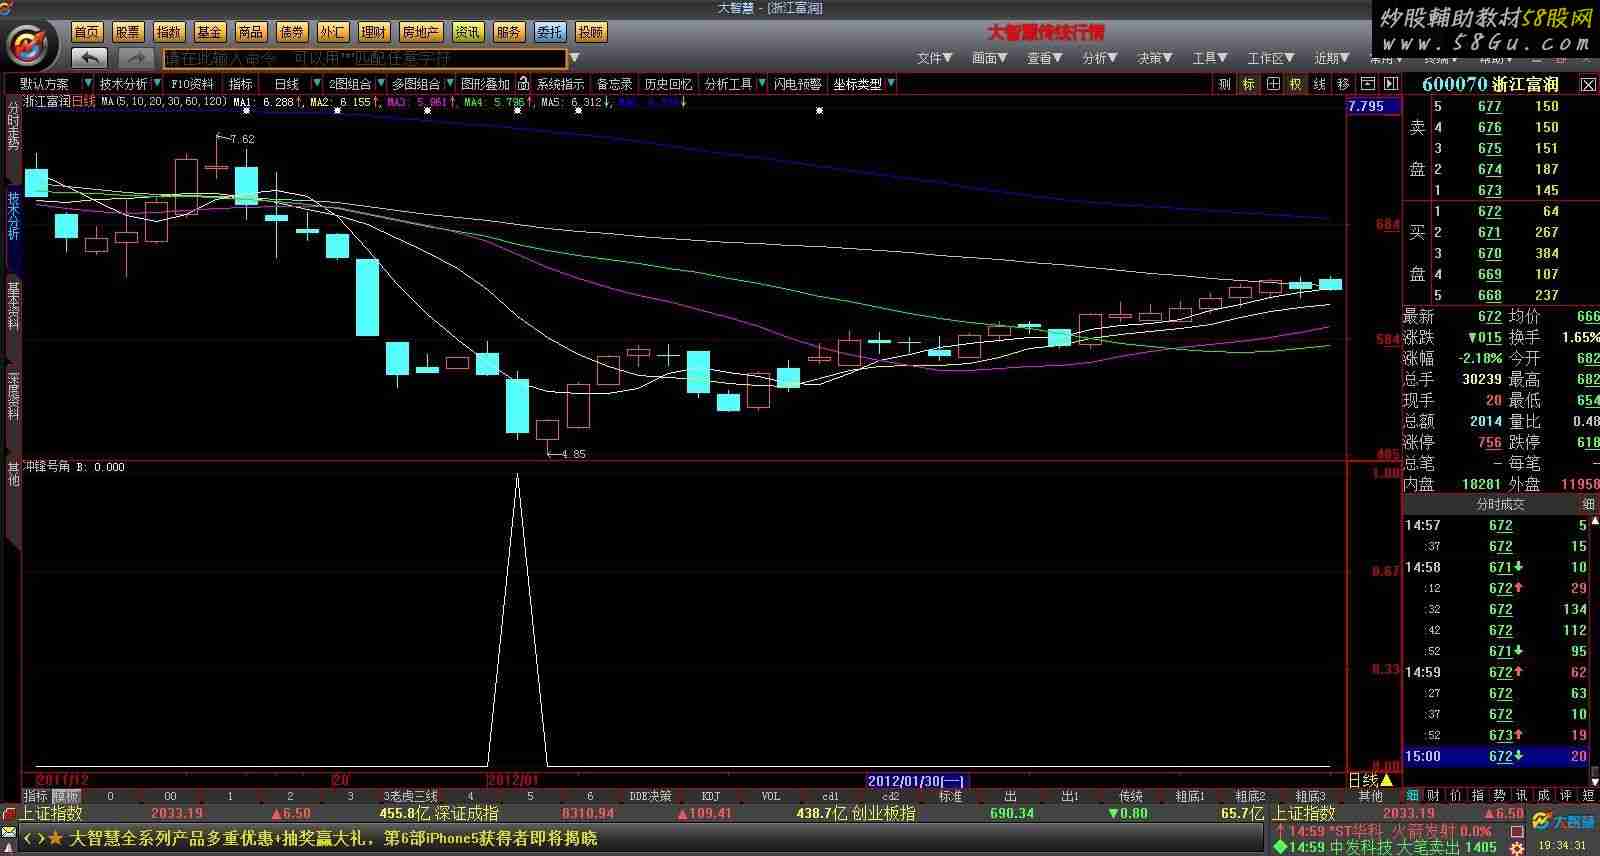Screen dimensions: 1600x856
Task: Click 历史回忆 in the toolbar
Action: pos(668,84)
